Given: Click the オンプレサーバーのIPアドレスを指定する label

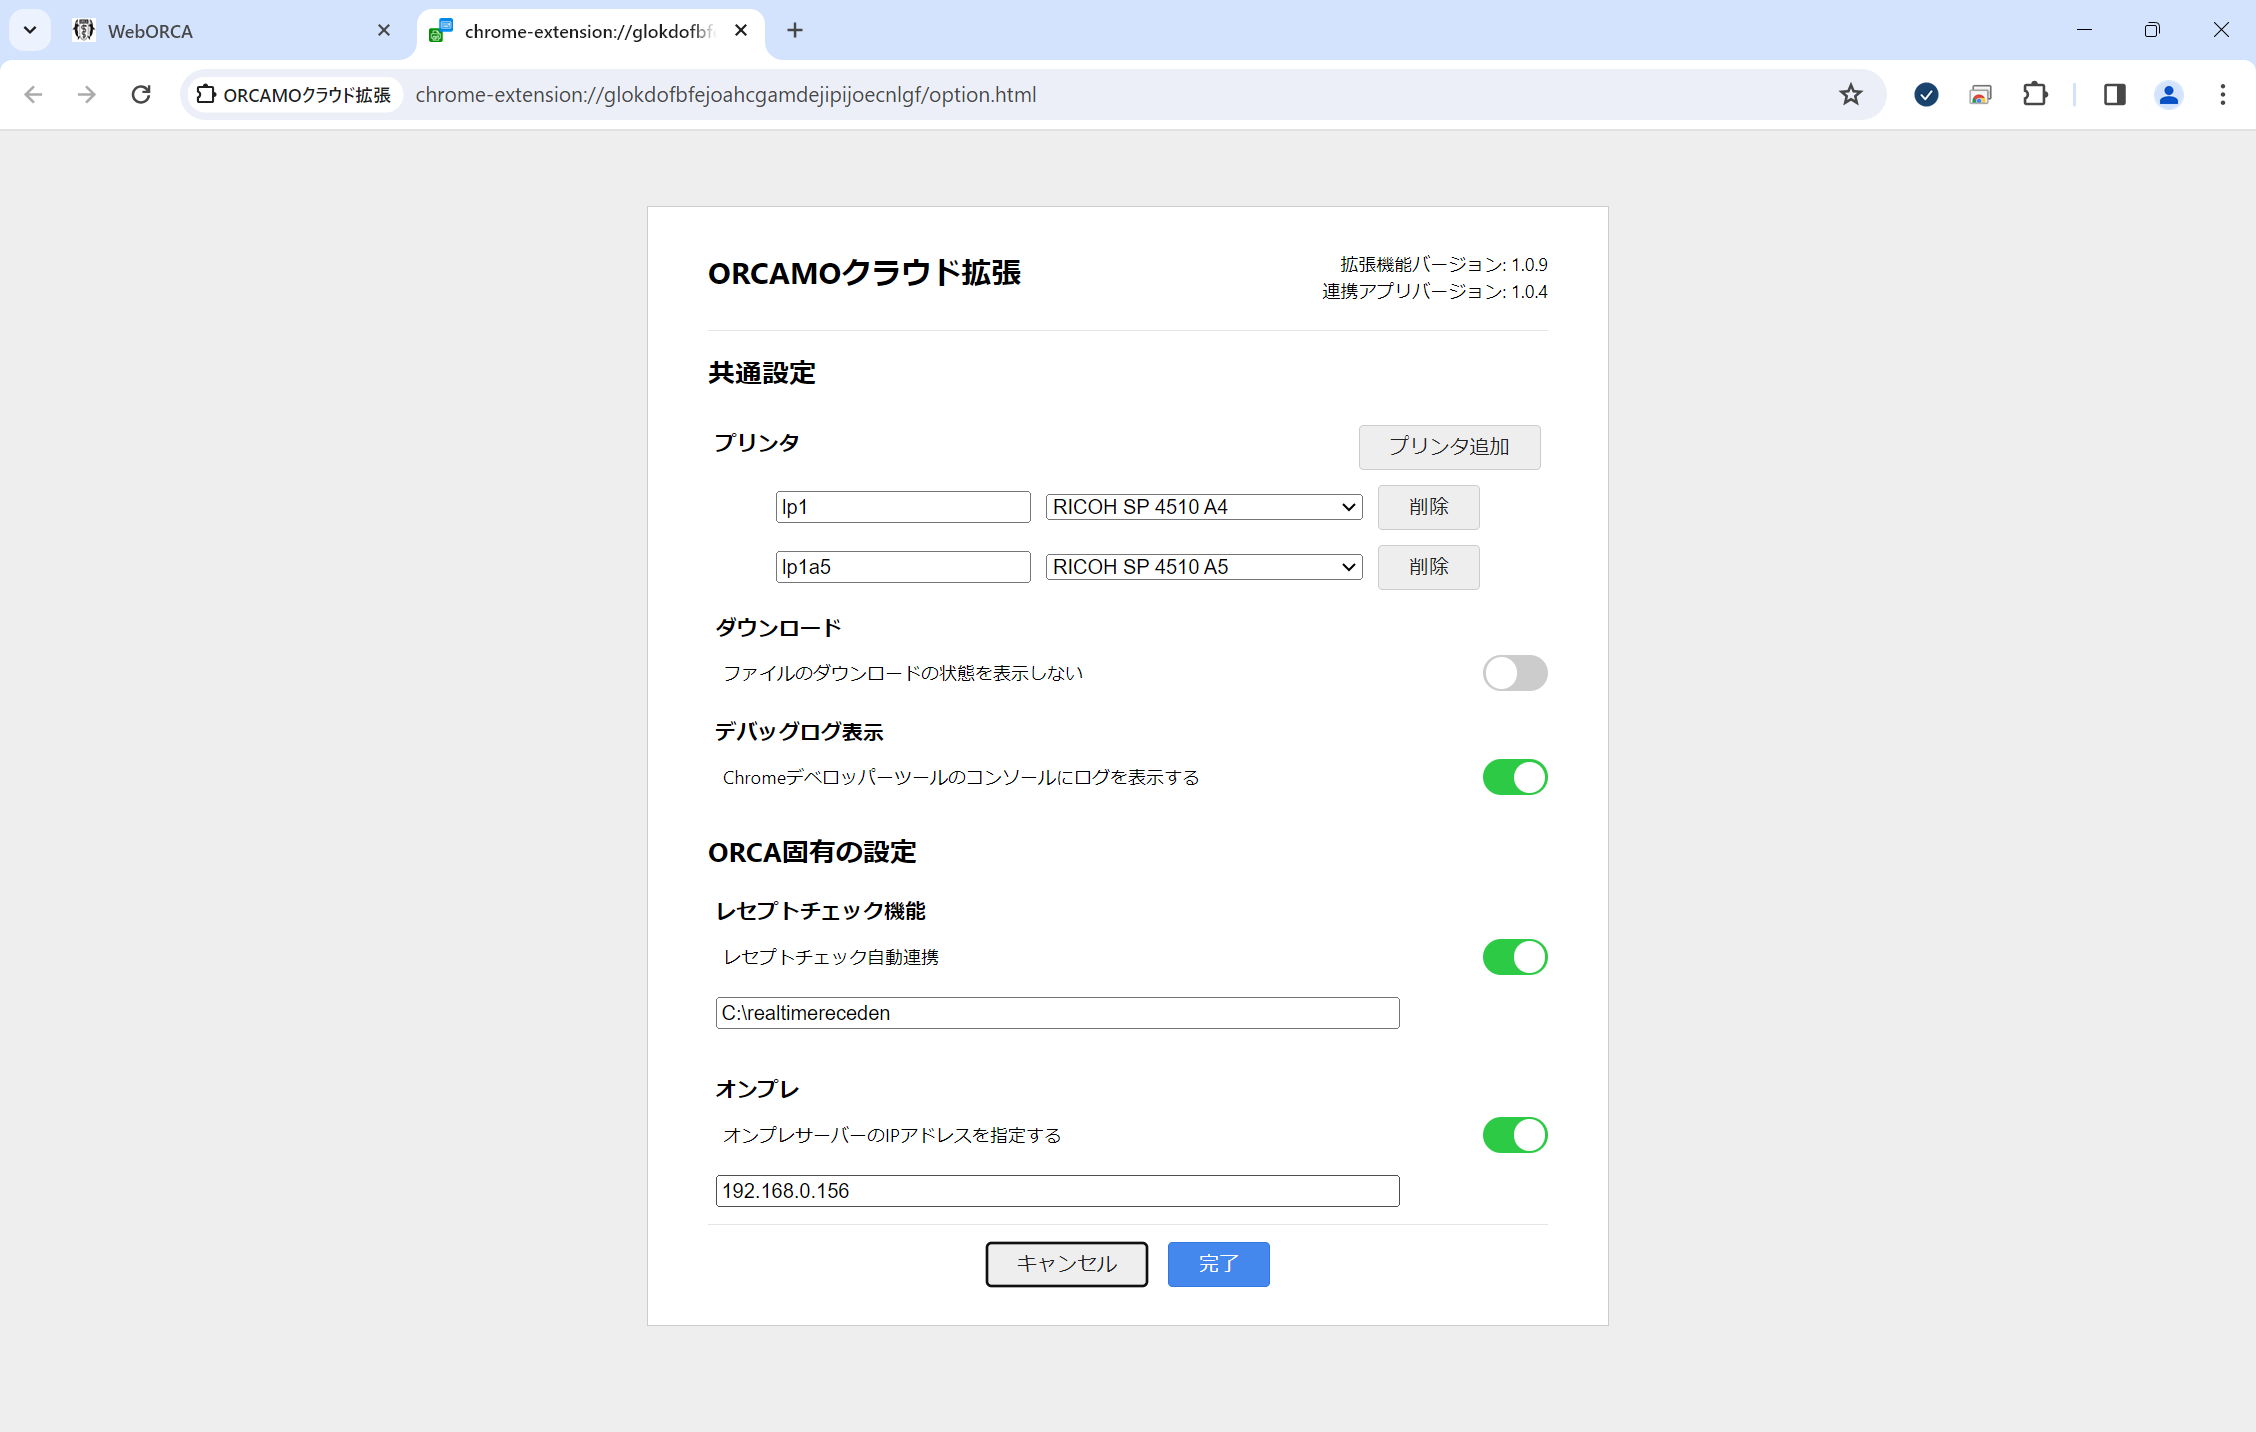Looking at the screenshot, I should 892,1135.
